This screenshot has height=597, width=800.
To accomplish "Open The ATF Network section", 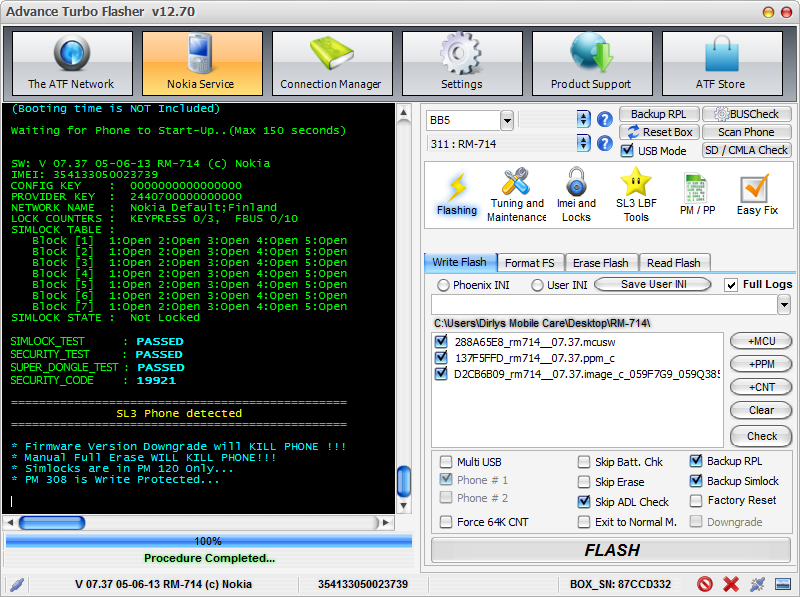I will (x=72, y=63).
